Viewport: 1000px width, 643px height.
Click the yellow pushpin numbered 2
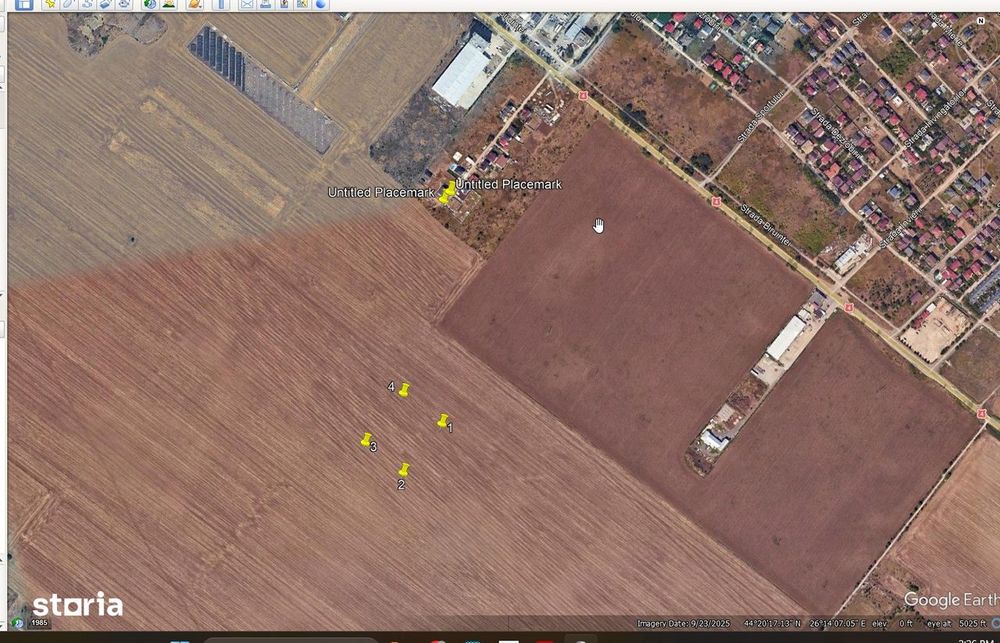point(403,470)
